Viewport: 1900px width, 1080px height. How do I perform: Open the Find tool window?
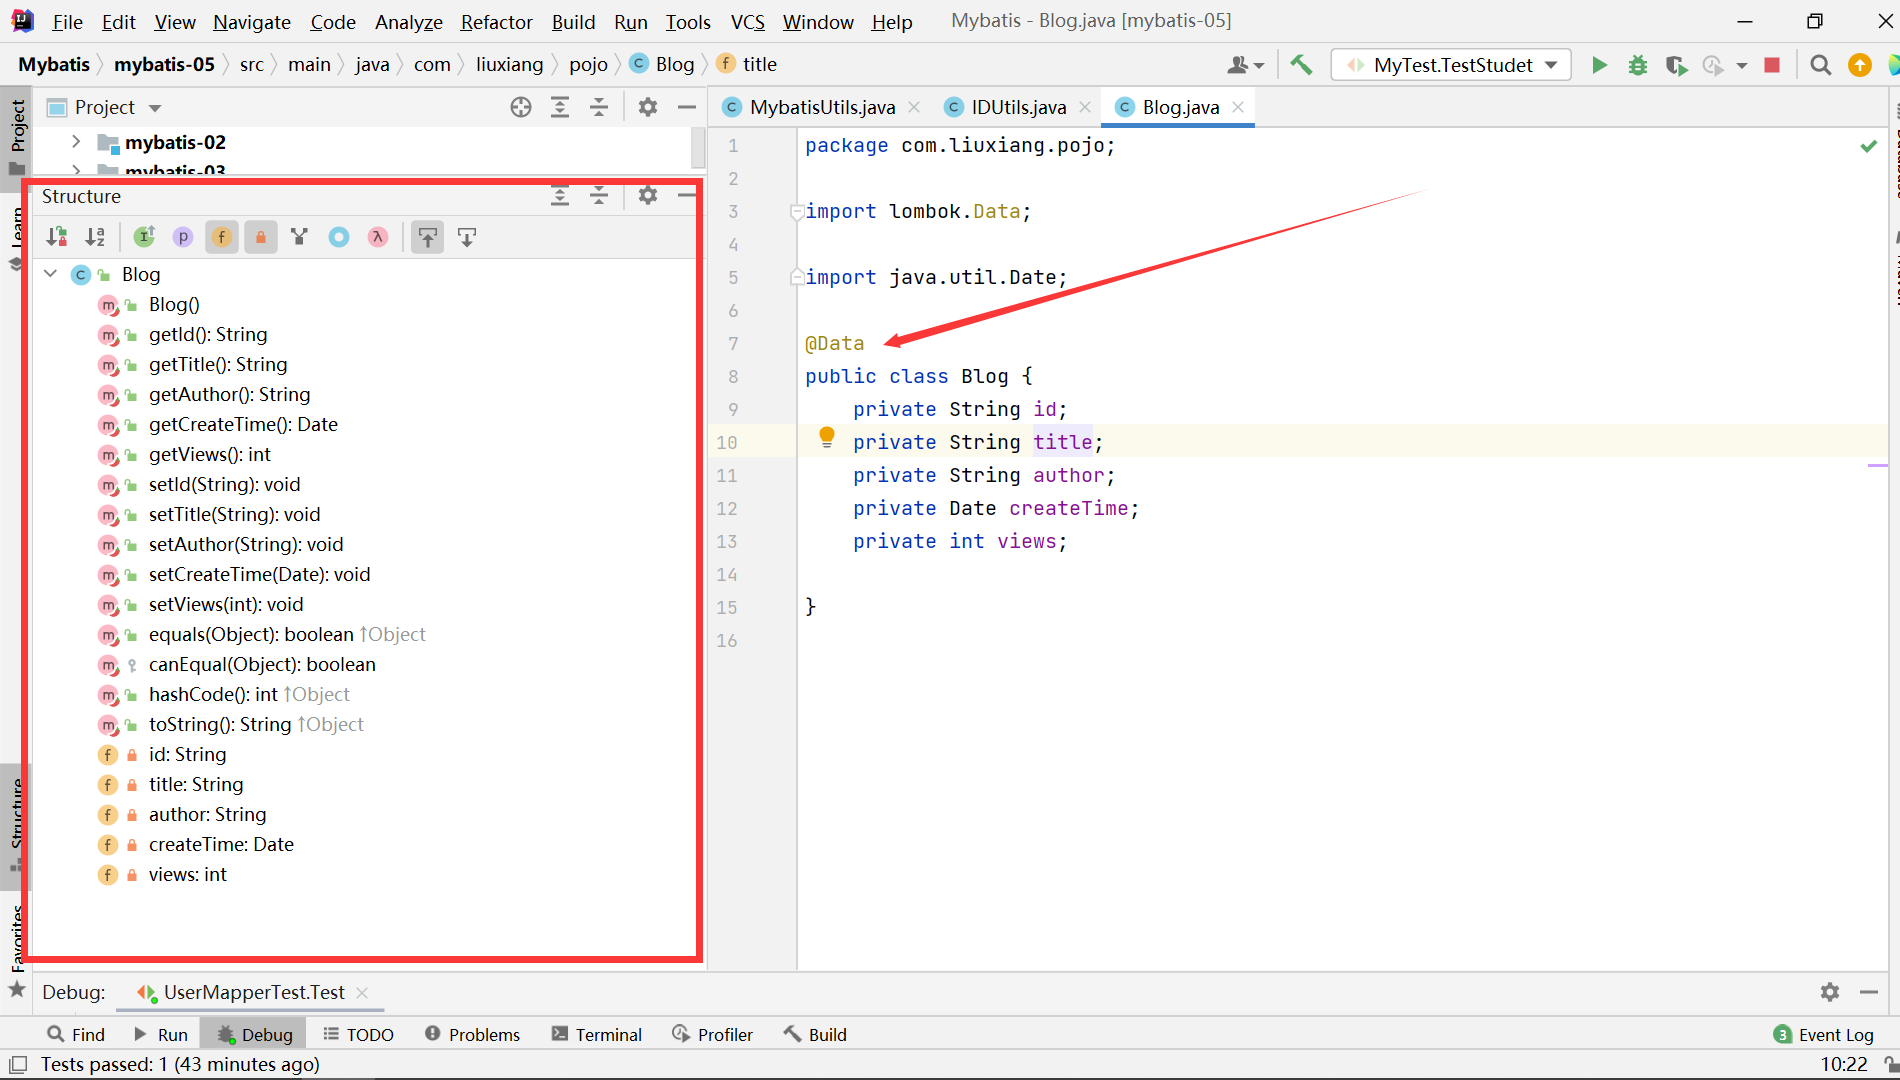[76, 1034]
